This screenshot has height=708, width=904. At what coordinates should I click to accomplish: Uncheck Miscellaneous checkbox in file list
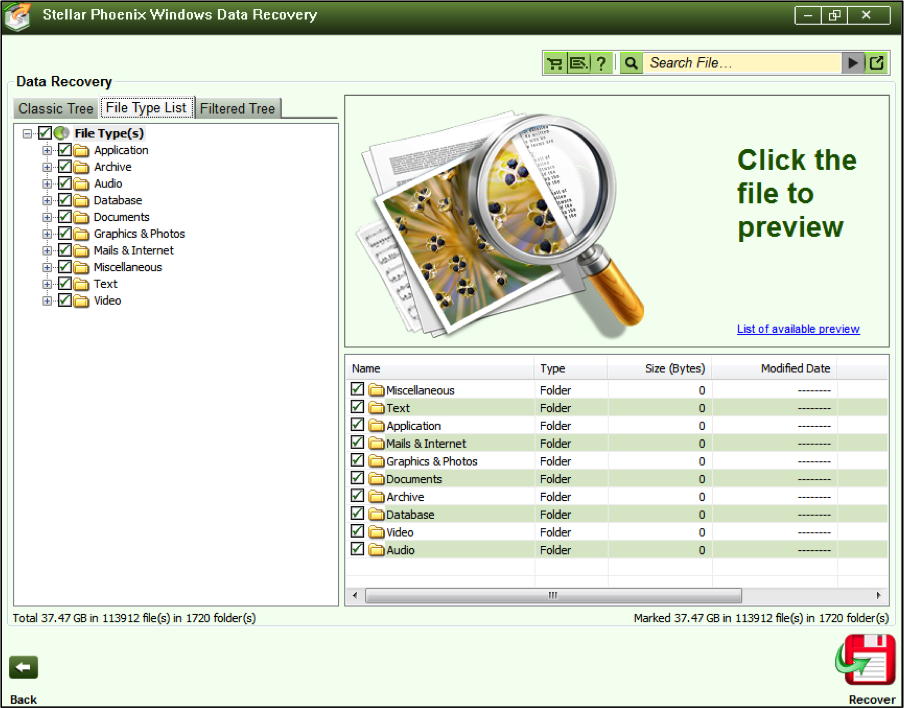(357, 389)
